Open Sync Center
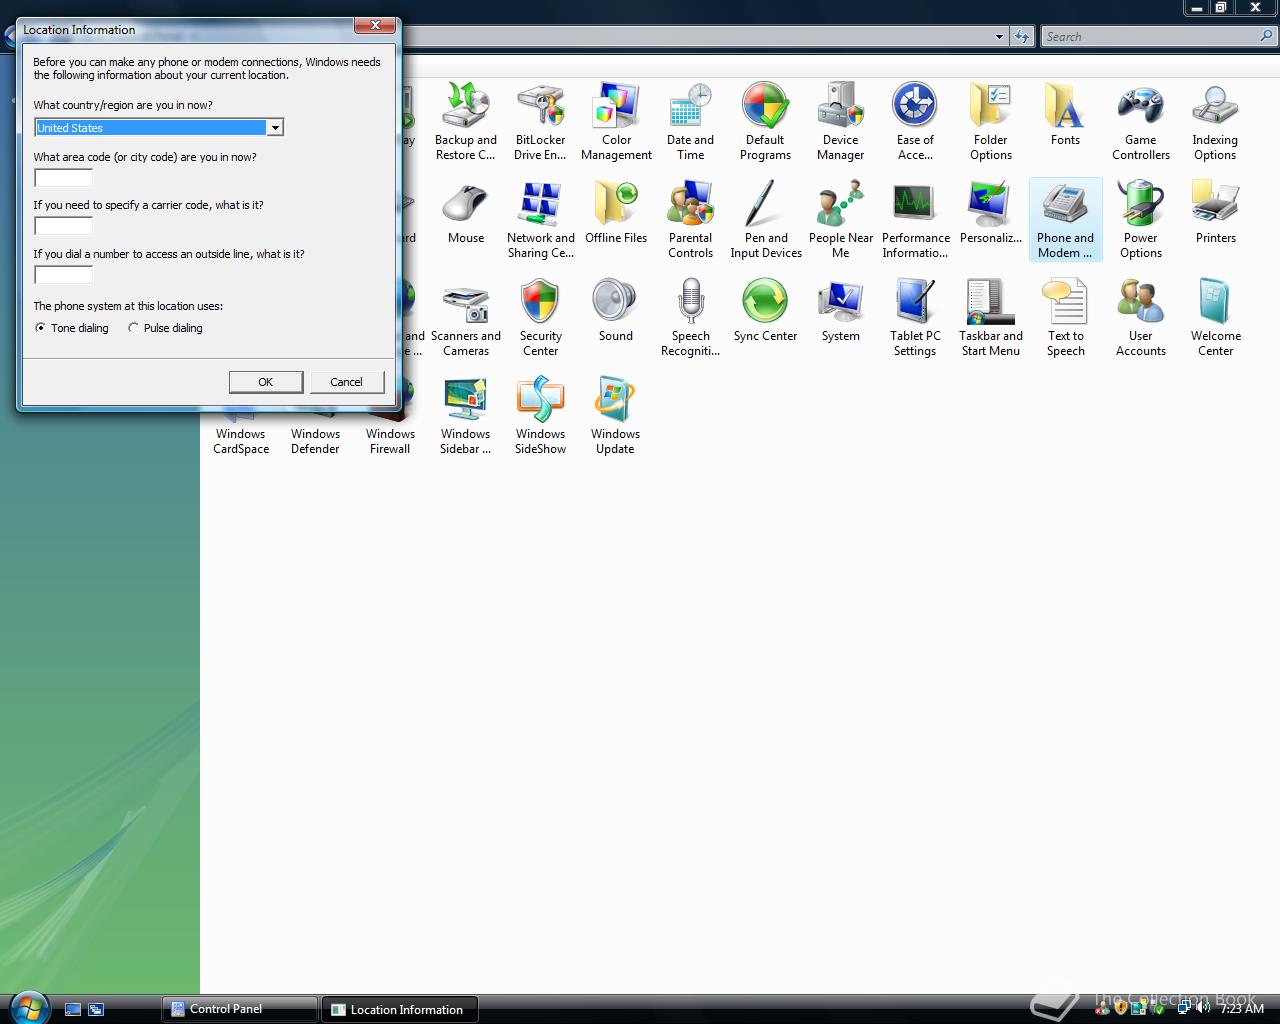This screenshot has height=1024, width=1280. [765, 311]
